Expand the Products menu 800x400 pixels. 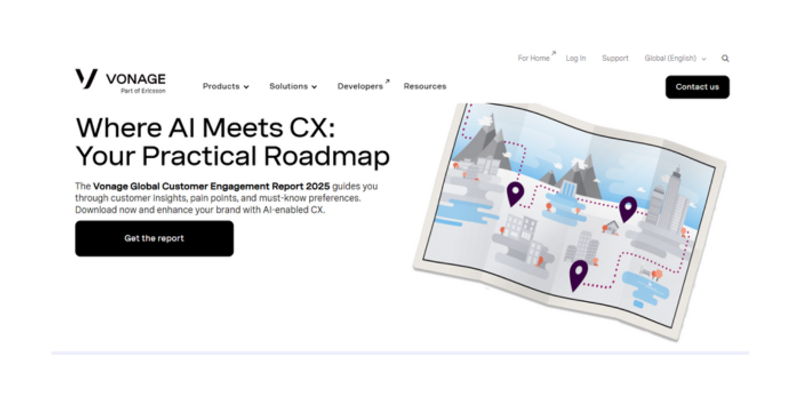(226, 87)
